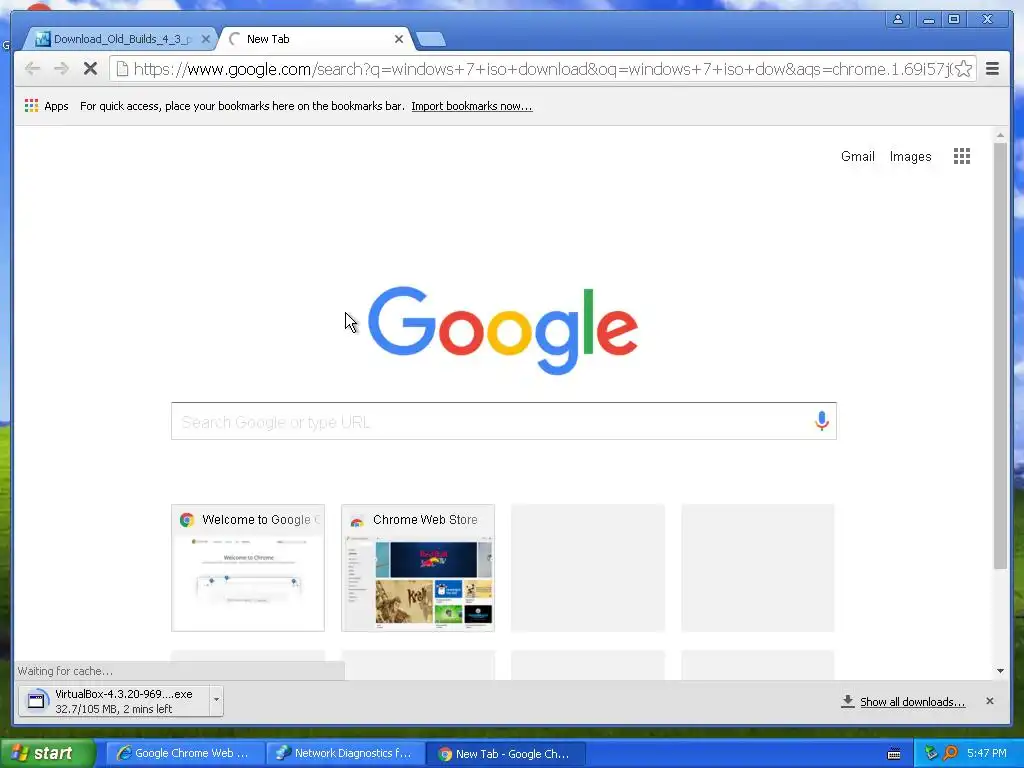
Task: Click New Tab - Google Chrome taskbar item
Action: 505,753
